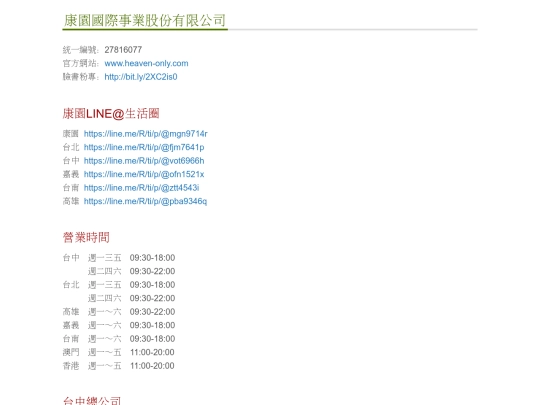Select 台南 hours 09:30-18:00

point(152,339)
